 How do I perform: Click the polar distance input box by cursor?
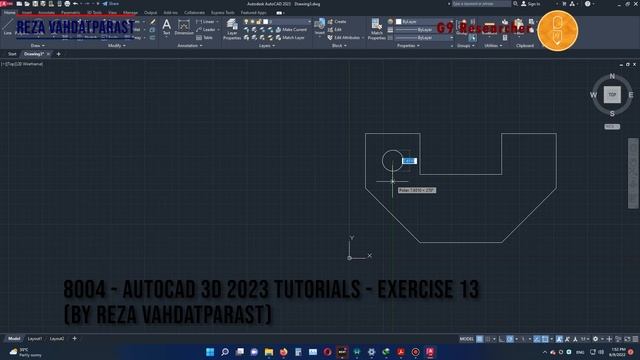(409, 161)
